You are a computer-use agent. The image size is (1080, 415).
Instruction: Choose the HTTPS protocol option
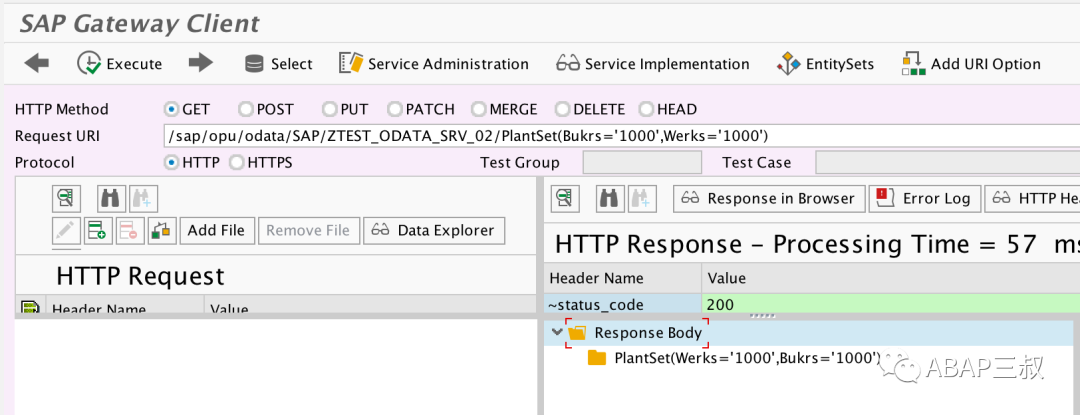click(x=236, y=162)
